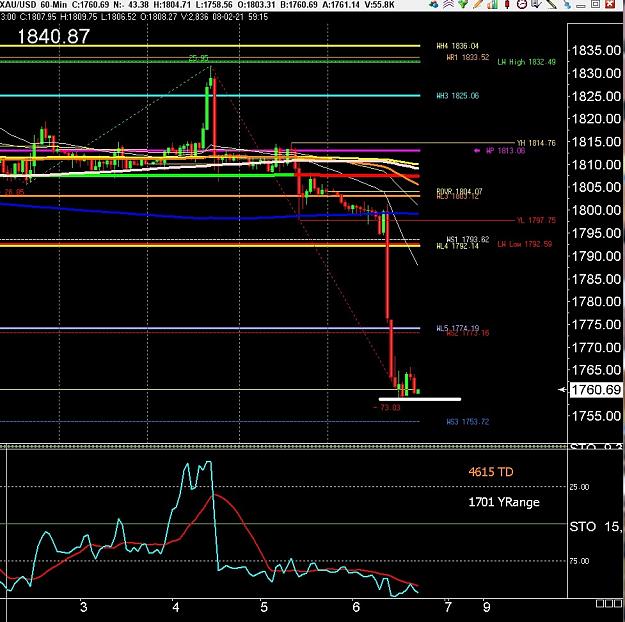
Task: Click the stacked chevrons indicator icon
Action: [x=448, y=4]
